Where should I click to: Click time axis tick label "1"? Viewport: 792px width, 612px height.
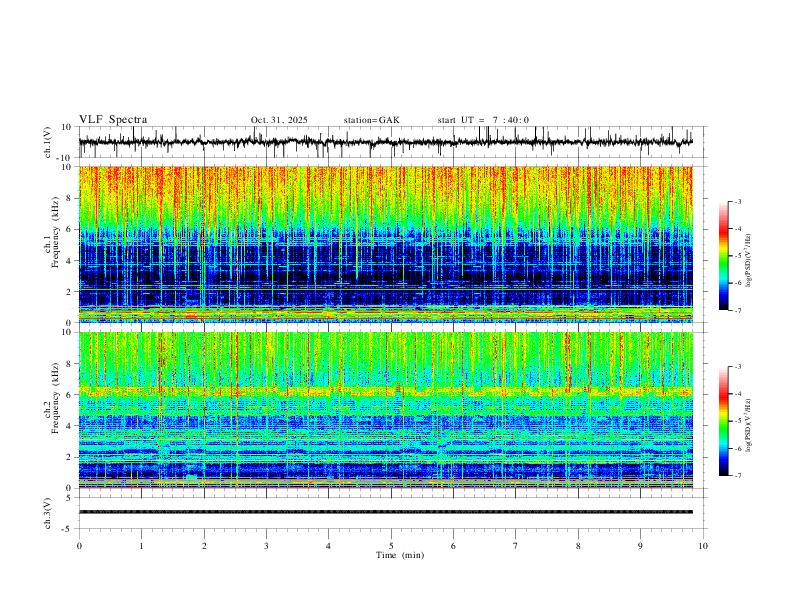tap(141, 546)
